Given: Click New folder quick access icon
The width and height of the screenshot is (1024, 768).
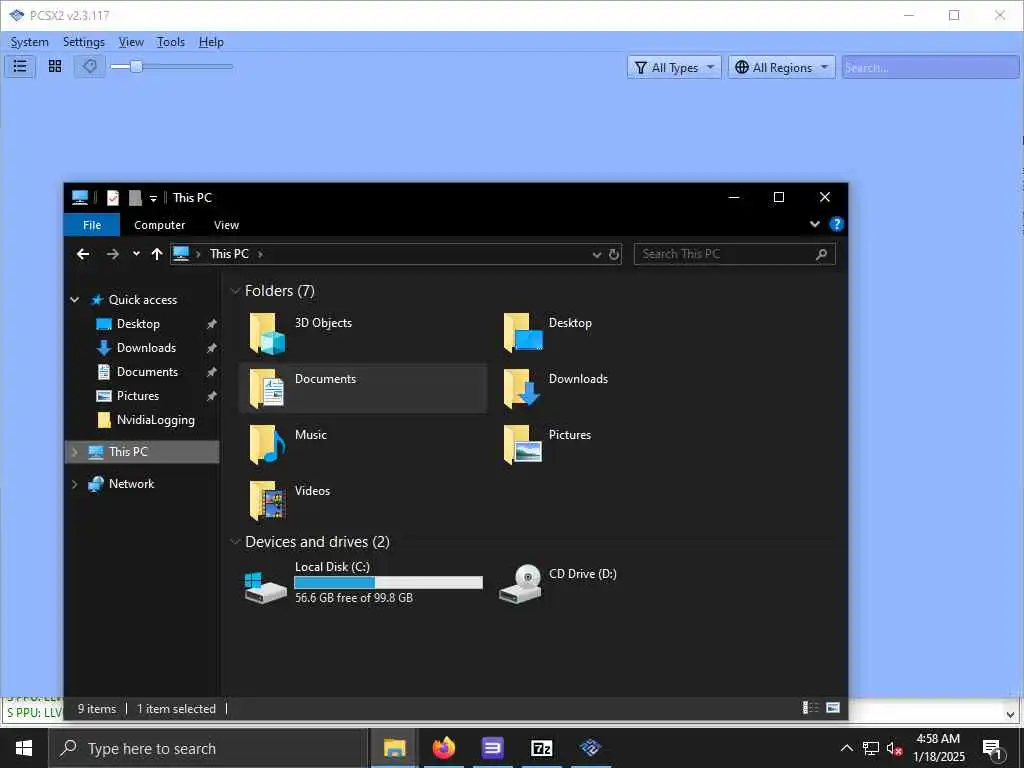Looking at the screenshot, I should click(x=135, y=197).
